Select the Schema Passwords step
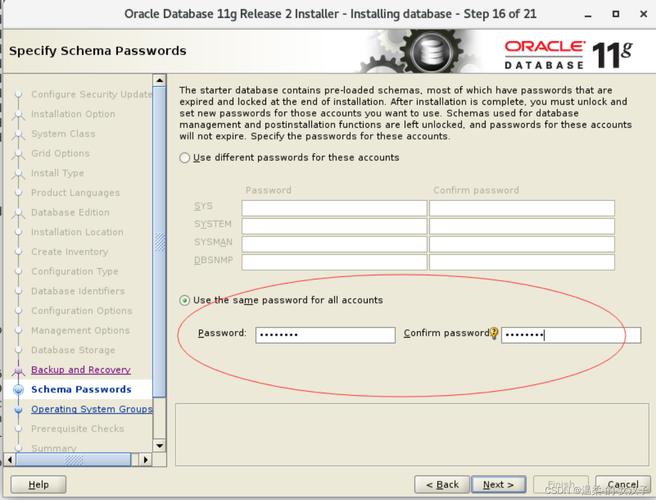The width and height of the screenshot is (656, 500). point(81,390)
